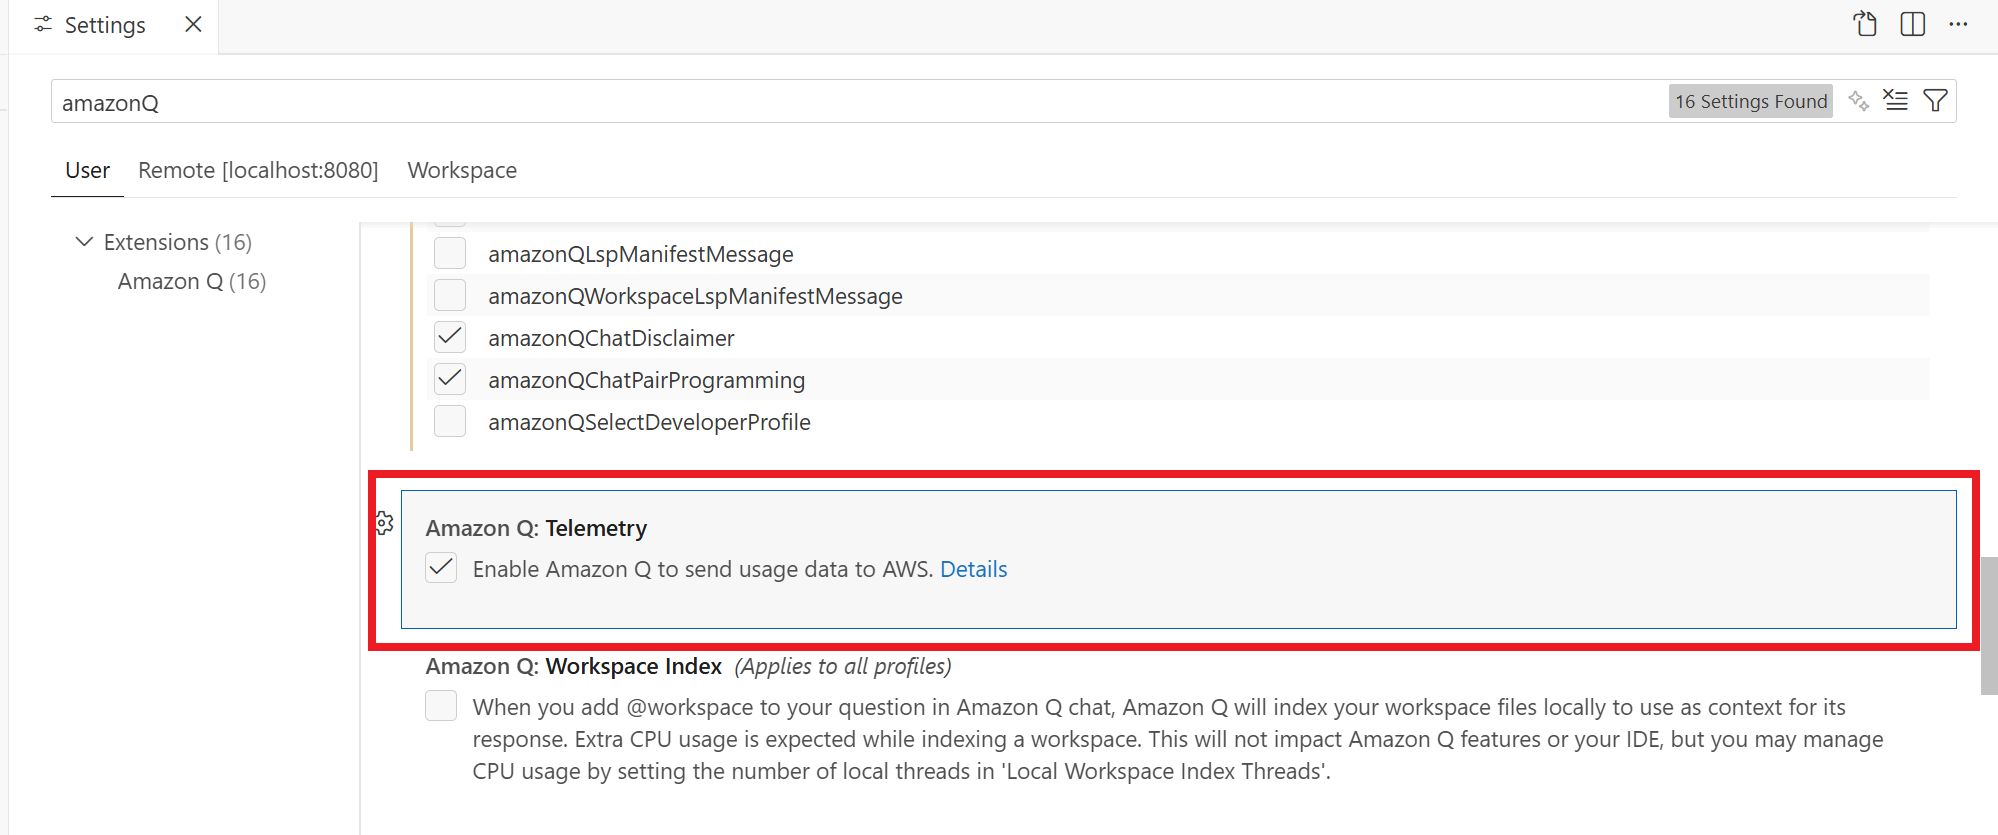Click the AI sparkle search results toggle
Screen dimensions: 1998x835
1858,101
